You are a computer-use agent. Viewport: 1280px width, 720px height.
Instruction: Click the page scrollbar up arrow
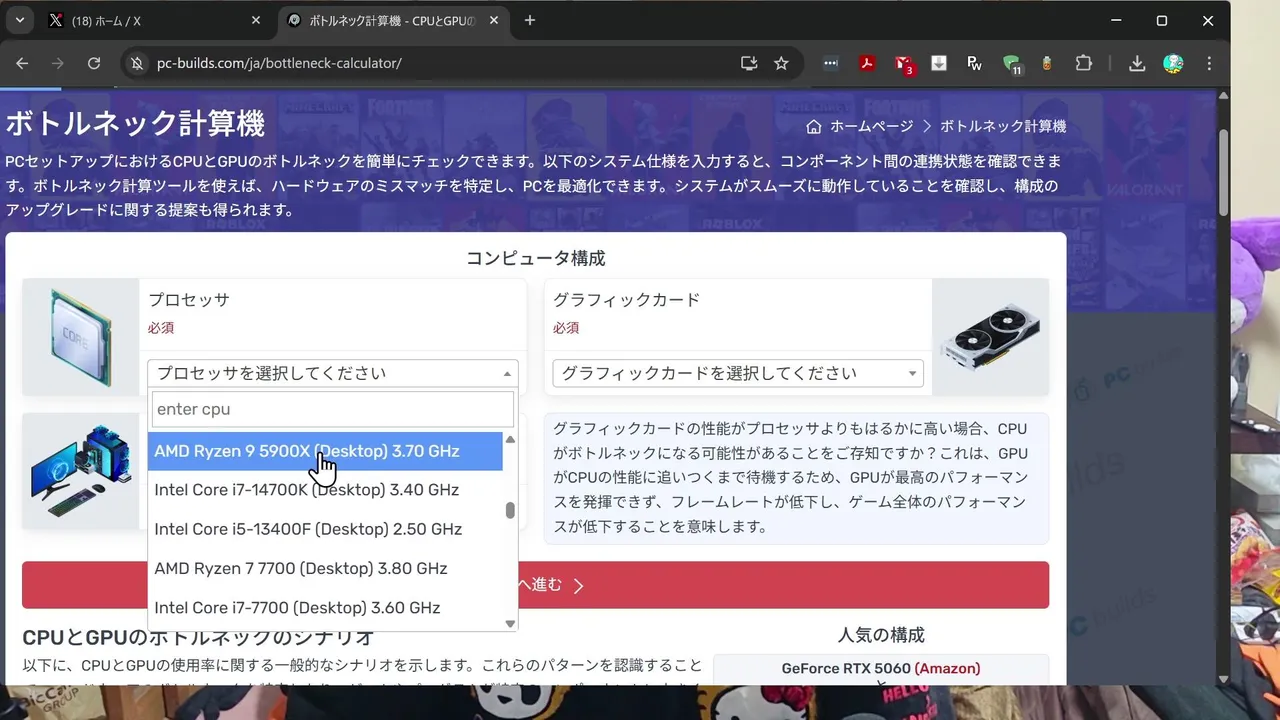pos(1223,96)
